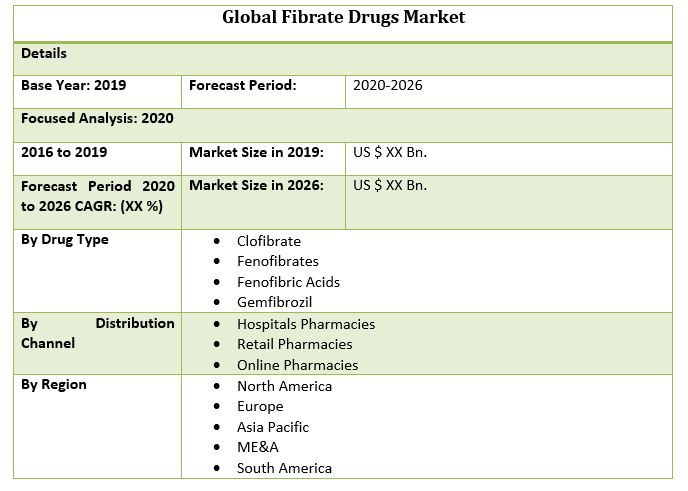Image resolution: width=688 pixels, height=491 pixels.
Task: Select the 2020-2026 forecast period value
Action: (x=388, y=85)
